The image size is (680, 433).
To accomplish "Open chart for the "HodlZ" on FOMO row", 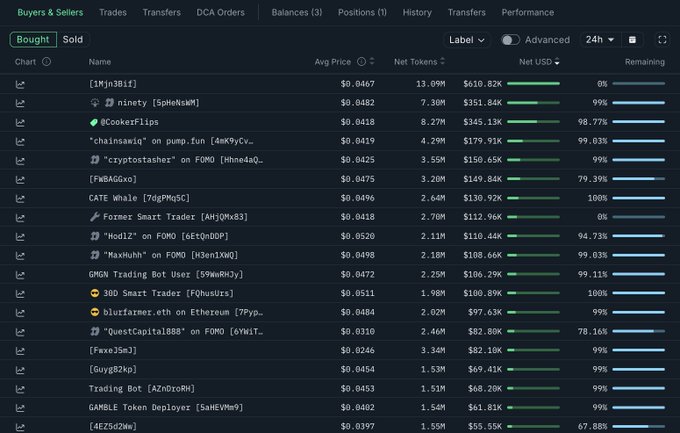I will 20,236.
